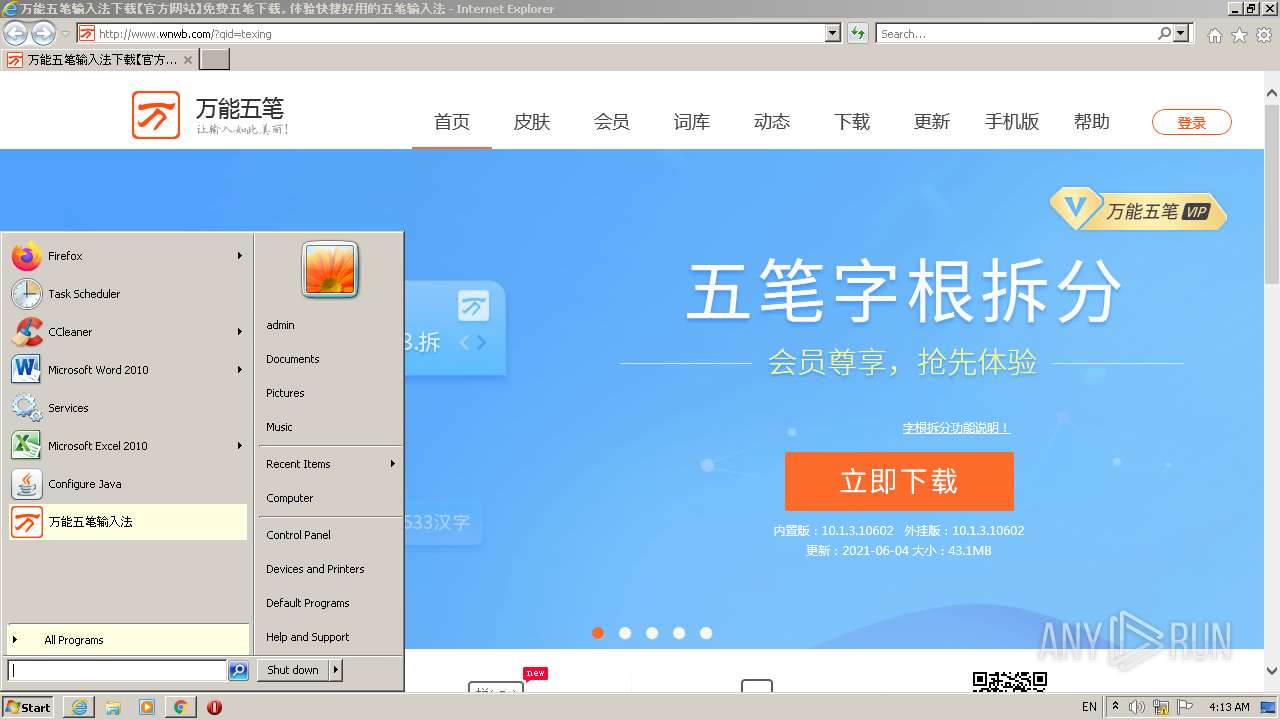This screenshot has width=1280, height=720.
Task: Expand CCleaner submenu arrow
Action: tap(240, 332)
